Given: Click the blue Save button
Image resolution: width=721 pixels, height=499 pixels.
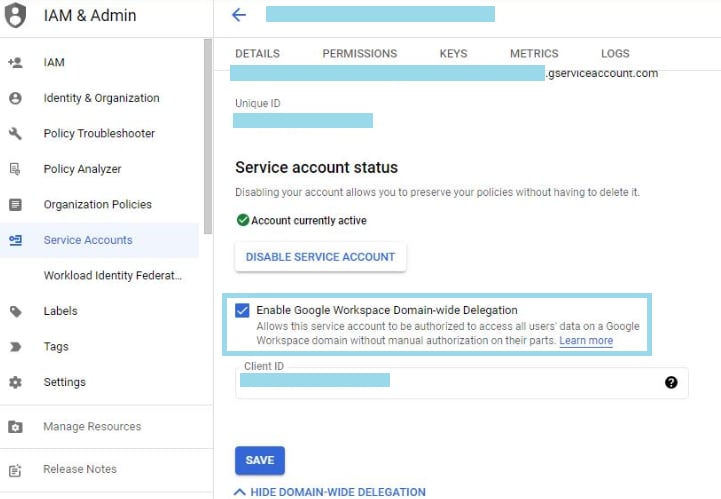Looking at the screenshot, I should coord(260,460).
